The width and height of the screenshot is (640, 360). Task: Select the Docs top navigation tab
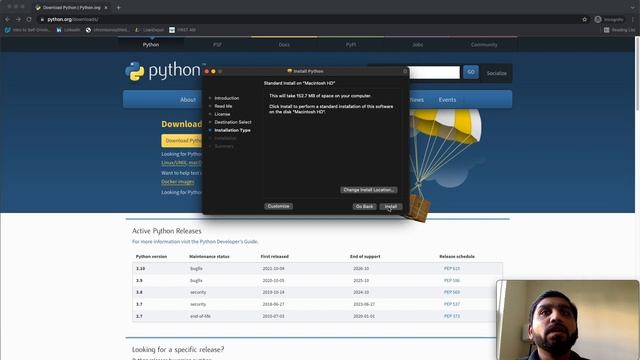click(284, 44)
